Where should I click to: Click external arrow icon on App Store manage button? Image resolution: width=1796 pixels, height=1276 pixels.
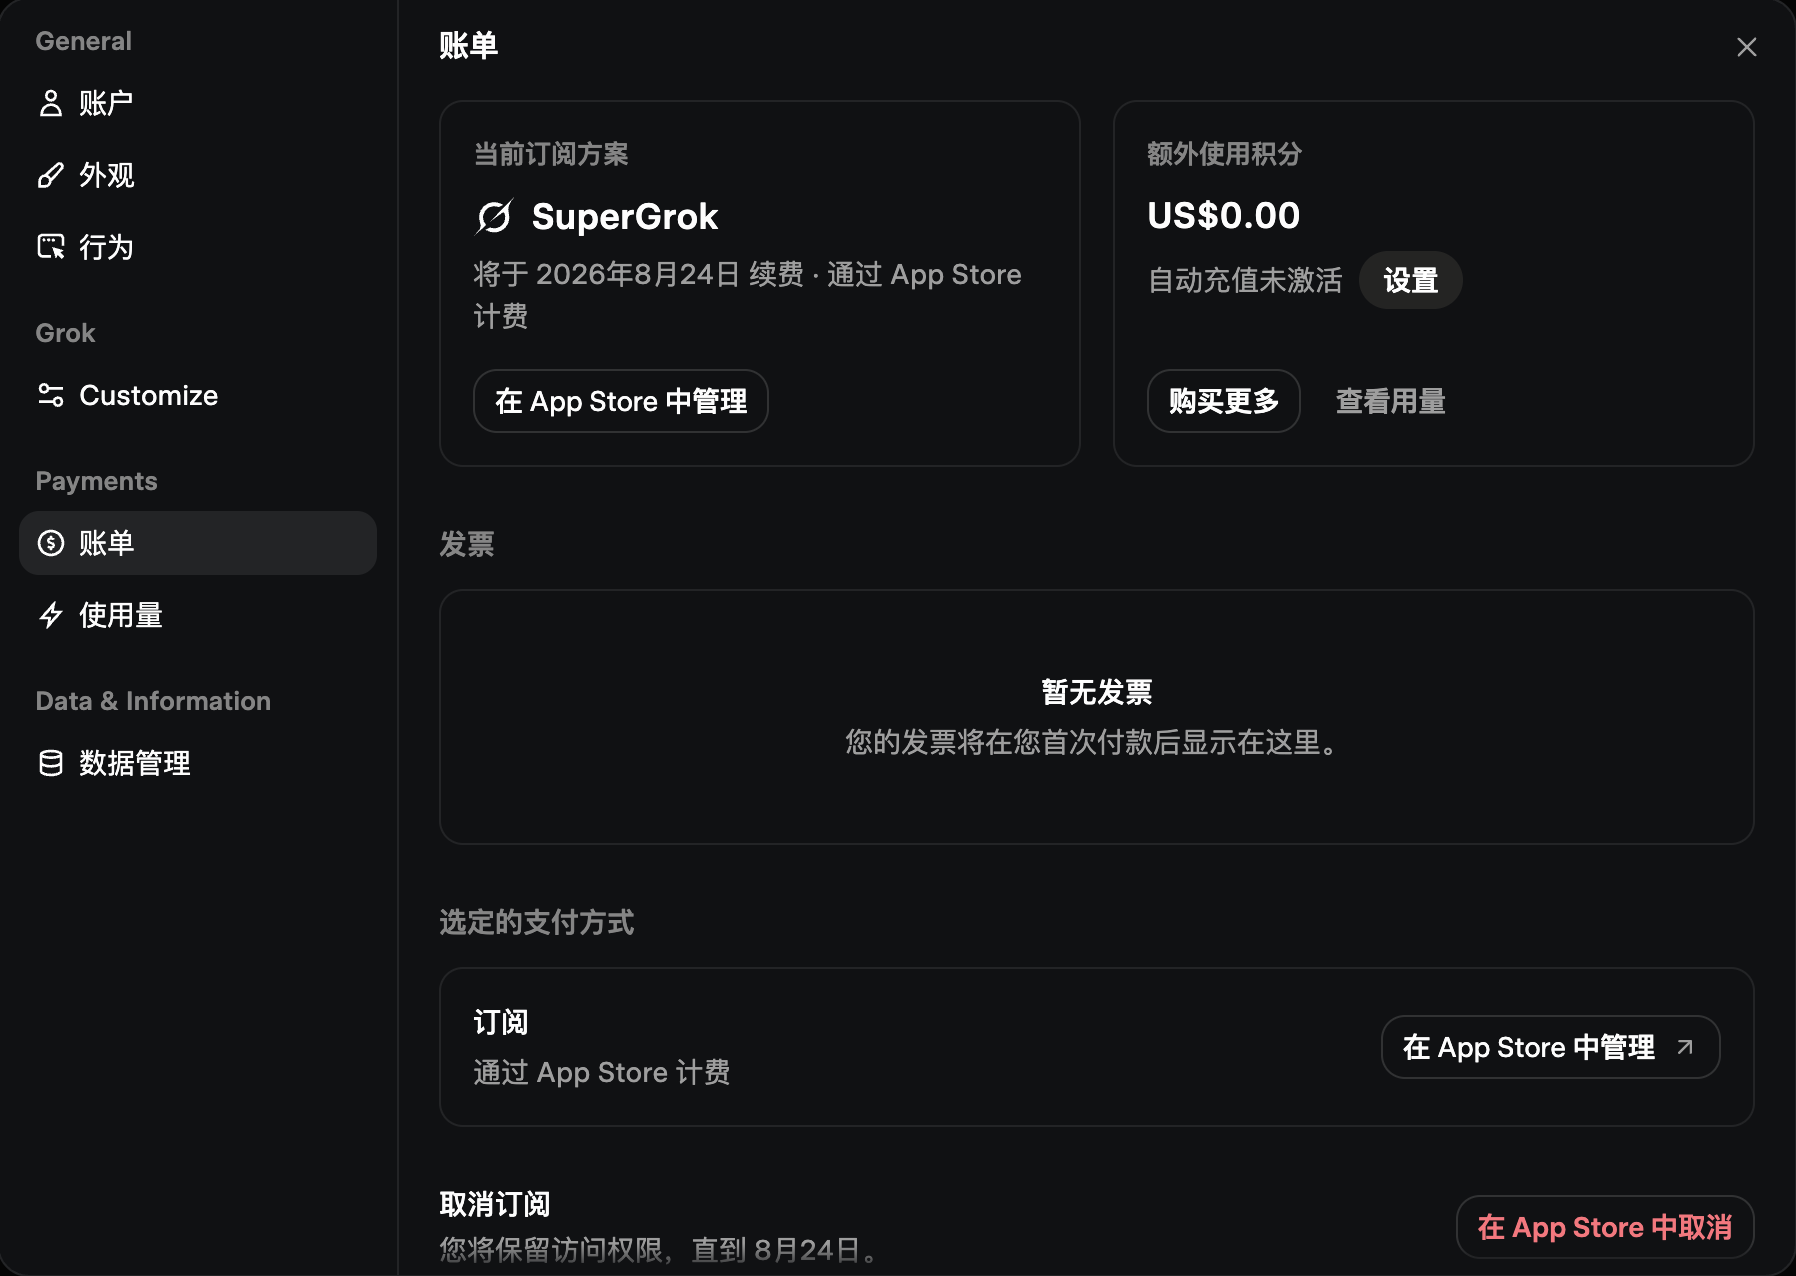1685,1047
